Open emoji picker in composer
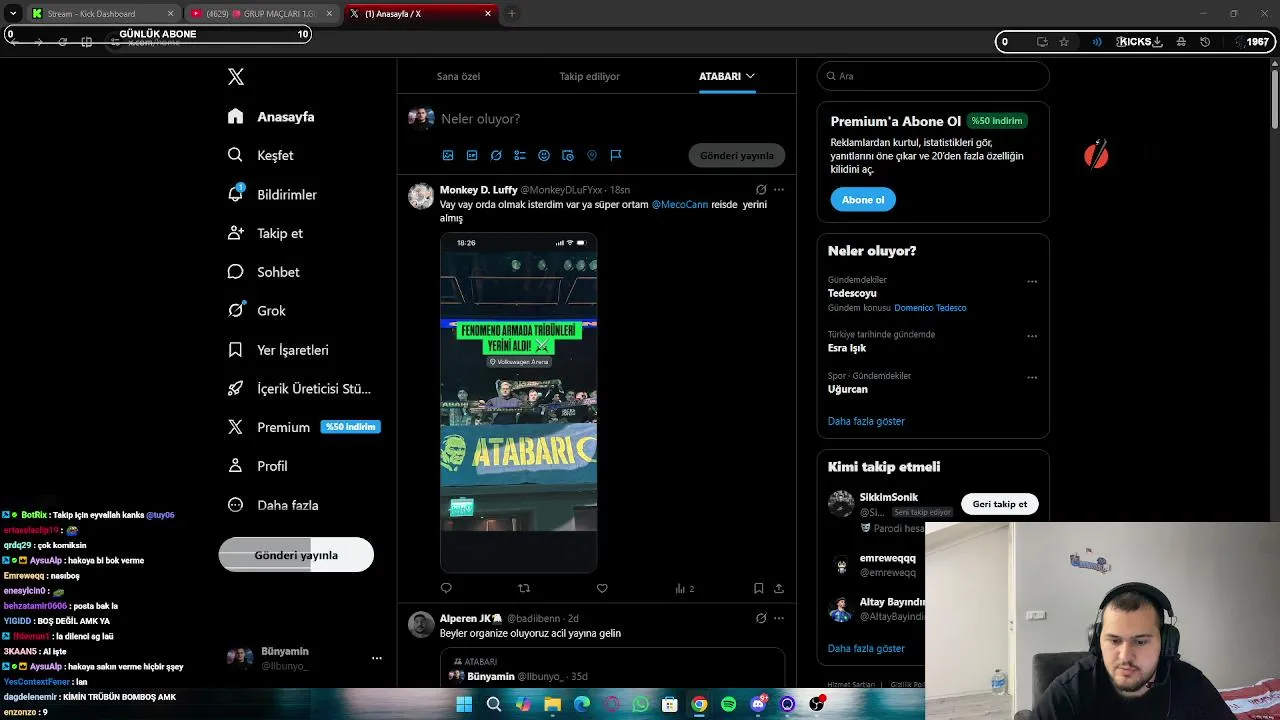The image size is (1280, 720). pos(544,155)
